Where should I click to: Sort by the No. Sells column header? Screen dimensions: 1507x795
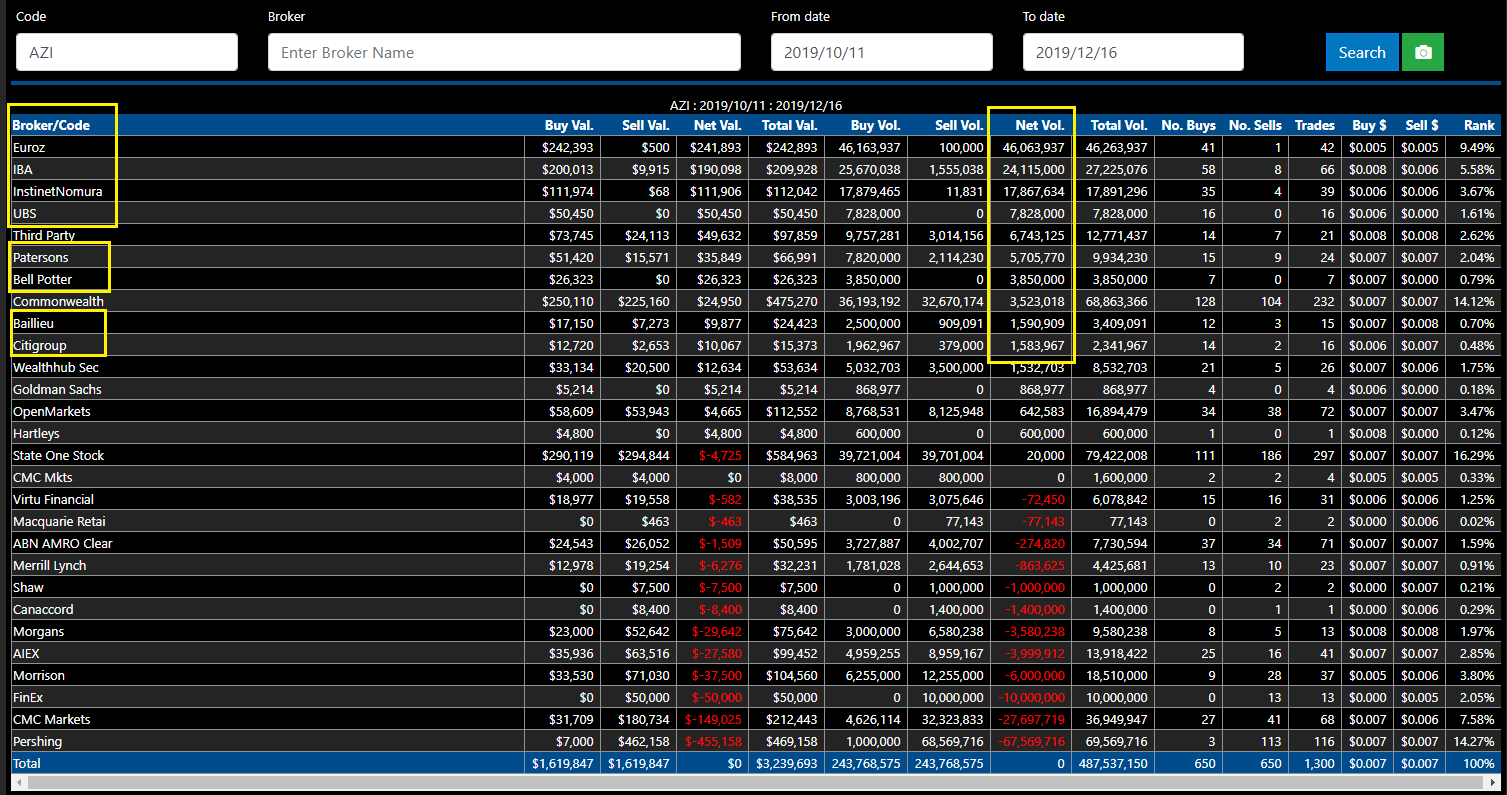click(x=1255, y=125)
